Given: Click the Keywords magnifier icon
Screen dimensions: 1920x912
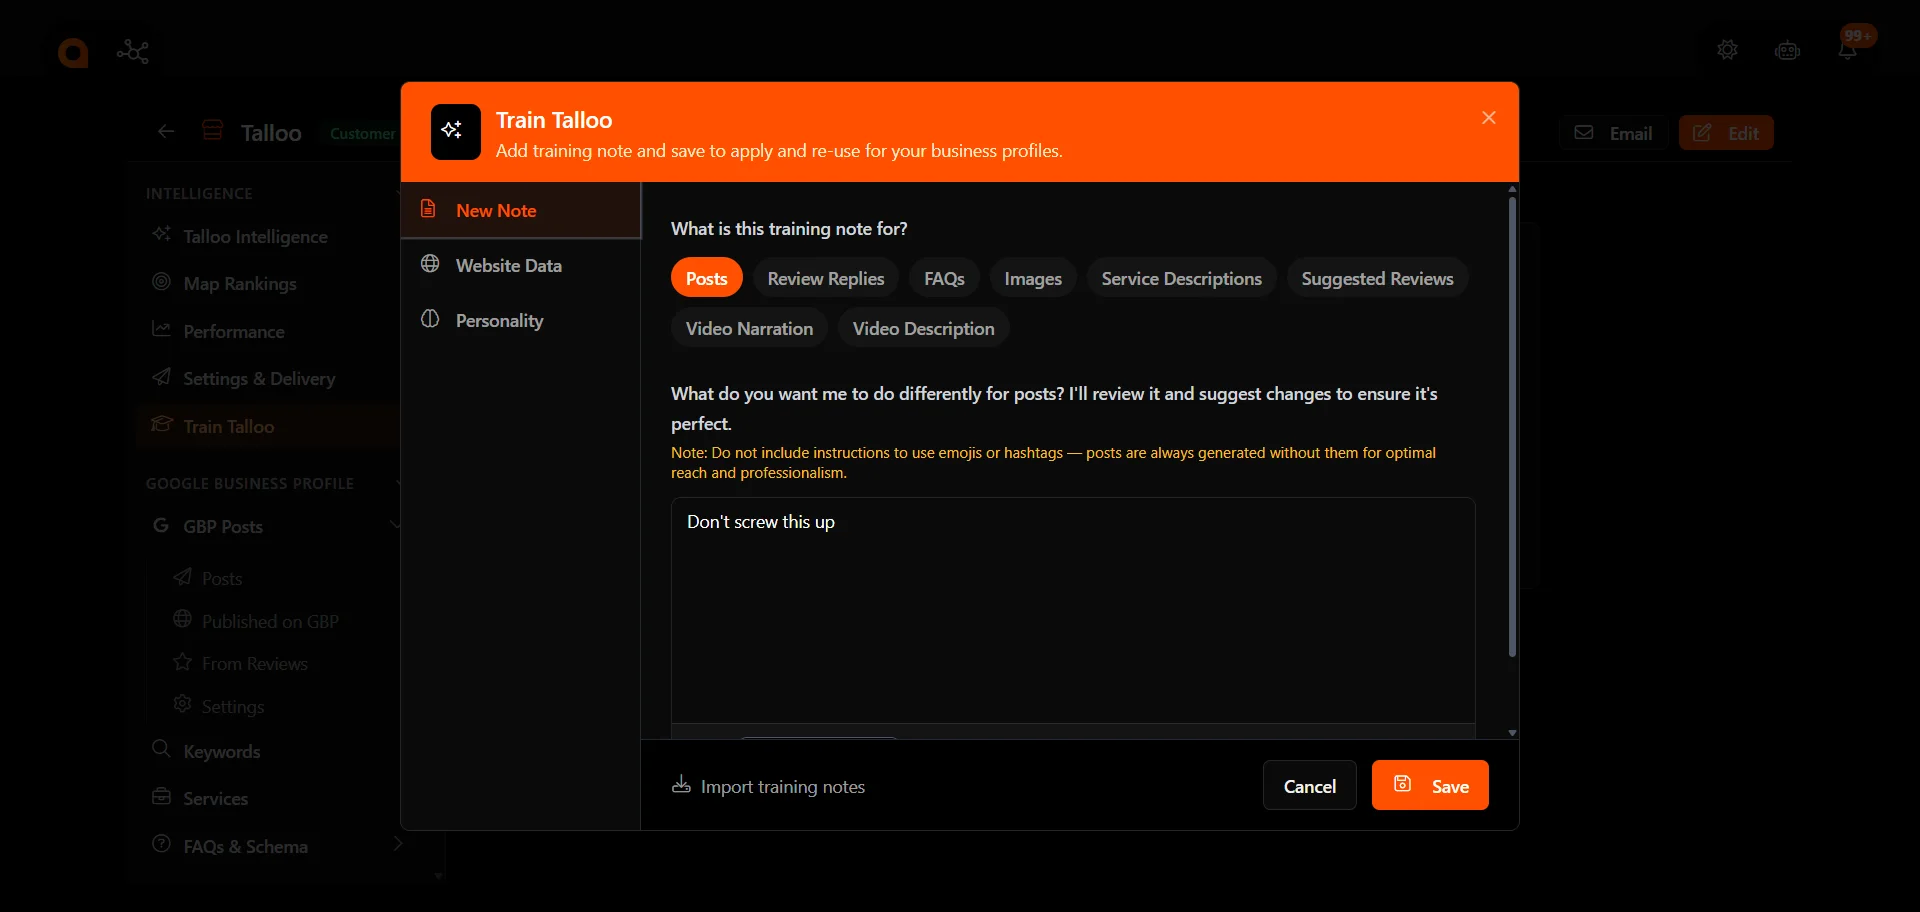Looking at the screenshot, I should [161, 749].
